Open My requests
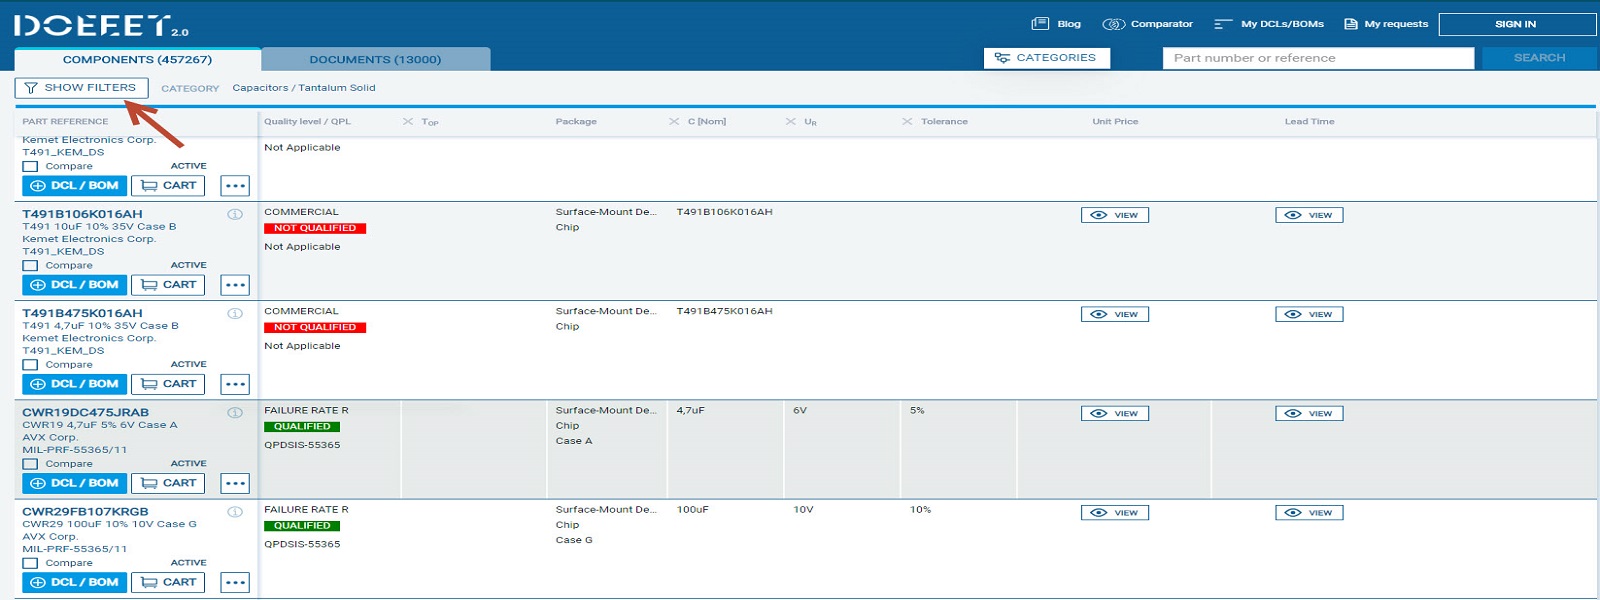 [1386, 24]
